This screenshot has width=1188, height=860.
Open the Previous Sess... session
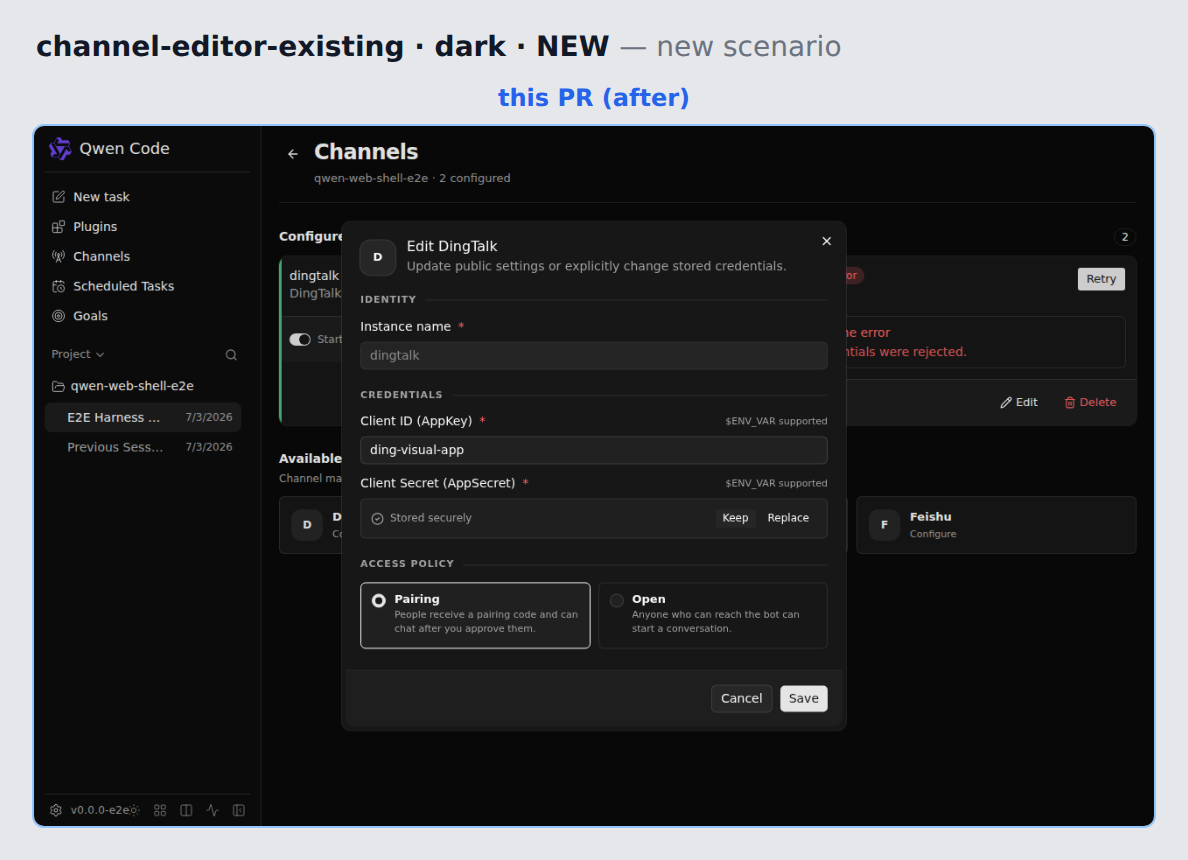tap(143, 447)
